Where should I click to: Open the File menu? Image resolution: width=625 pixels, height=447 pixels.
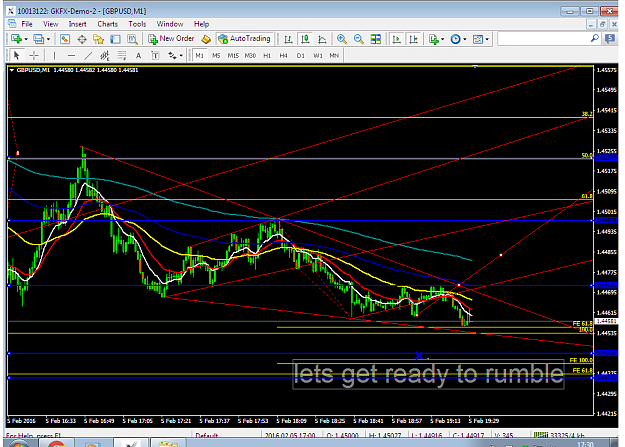[27, 24]
